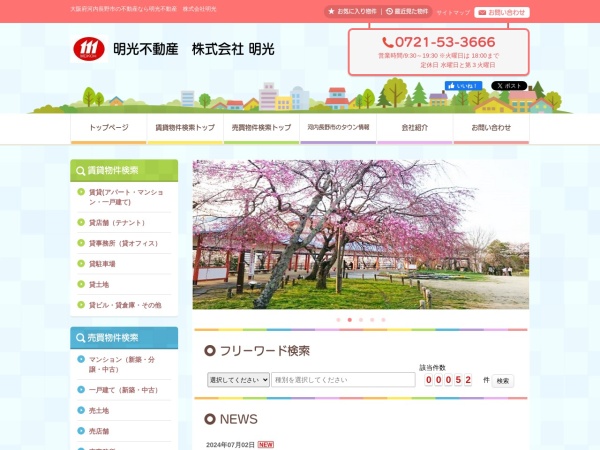The width and height of the screenshot is (600, 450).
Task: Open 売土地 link
Action: pyautogui.click(x=99, y=411)
